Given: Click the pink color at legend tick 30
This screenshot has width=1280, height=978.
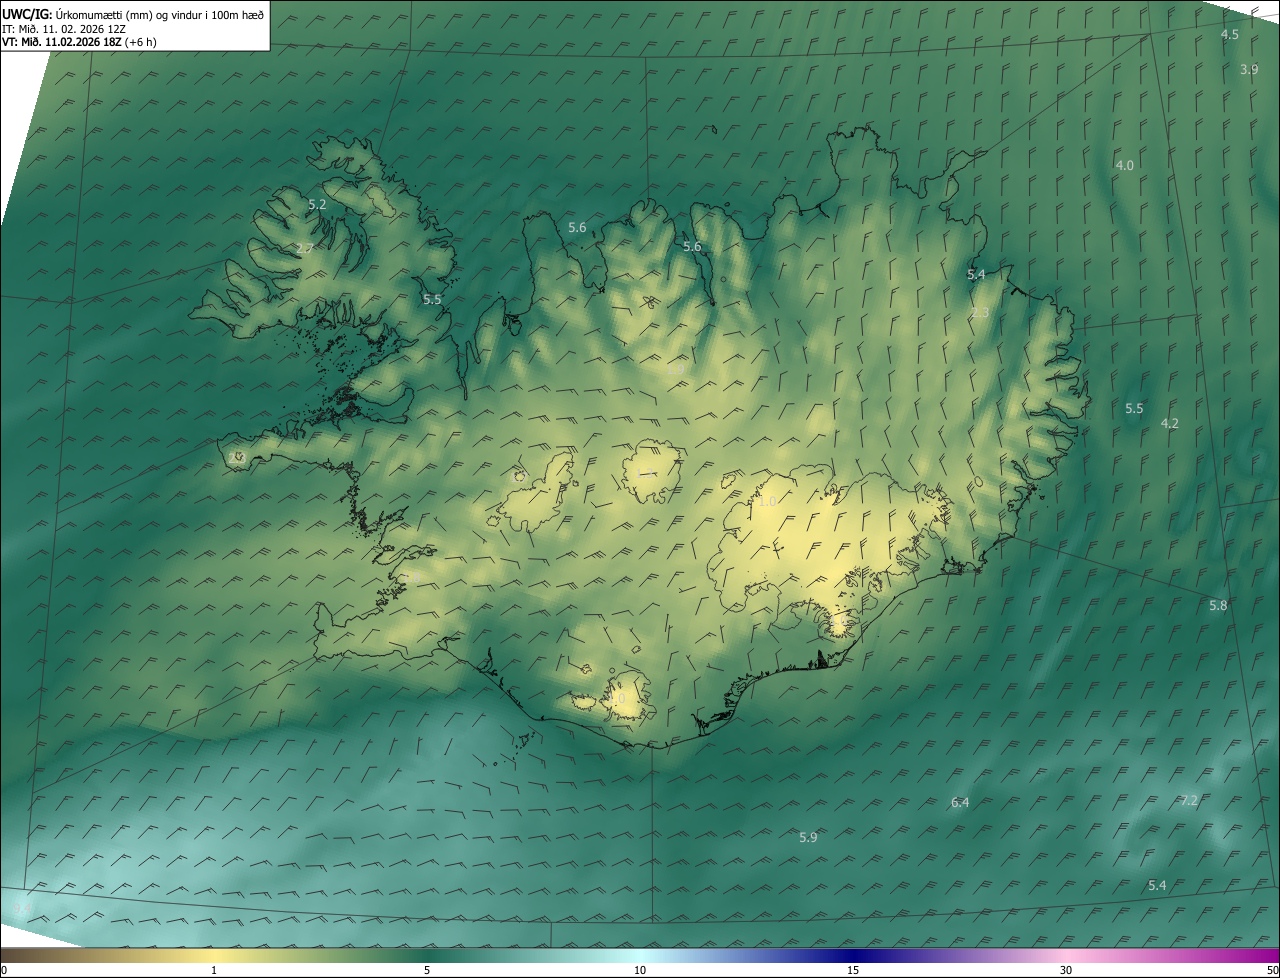Looking at the screenshot, I should tap(1066, 955).
